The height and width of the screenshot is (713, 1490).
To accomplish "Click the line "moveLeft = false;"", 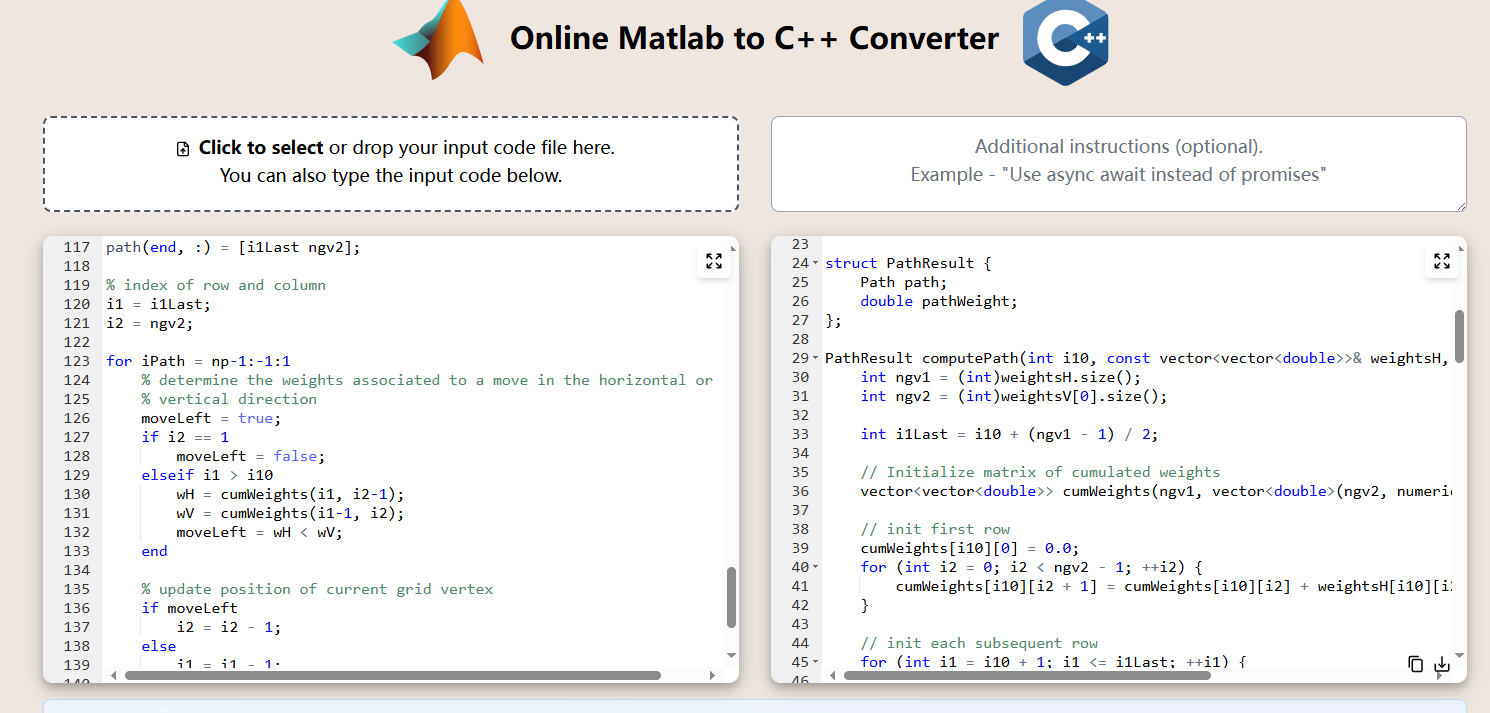I will pos(251,456).
